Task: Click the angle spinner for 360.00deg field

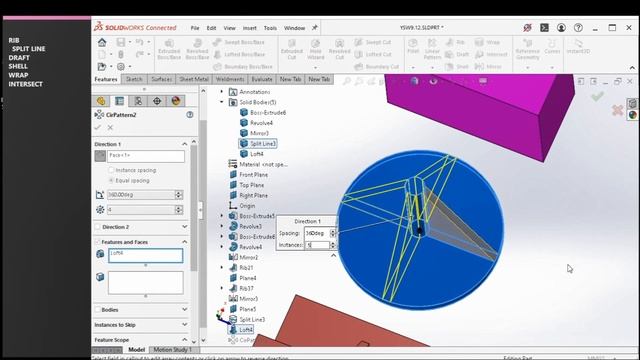Action: (178, 195)
